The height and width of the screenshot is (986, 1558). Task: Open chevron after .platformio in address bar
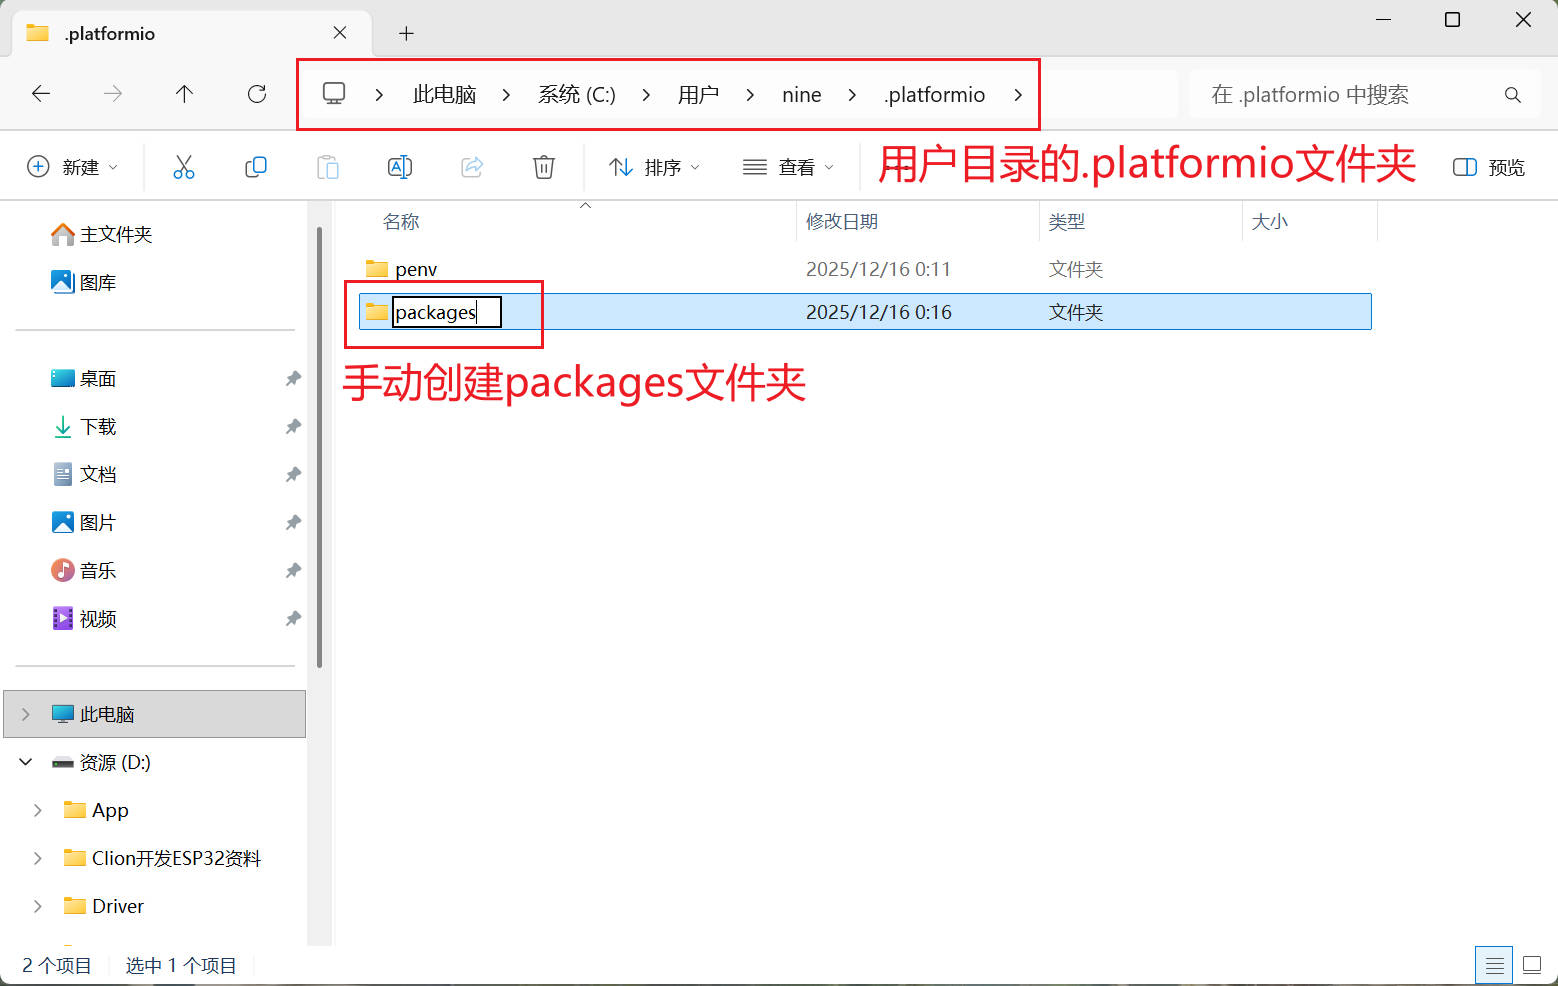[x=1018, y=95]
